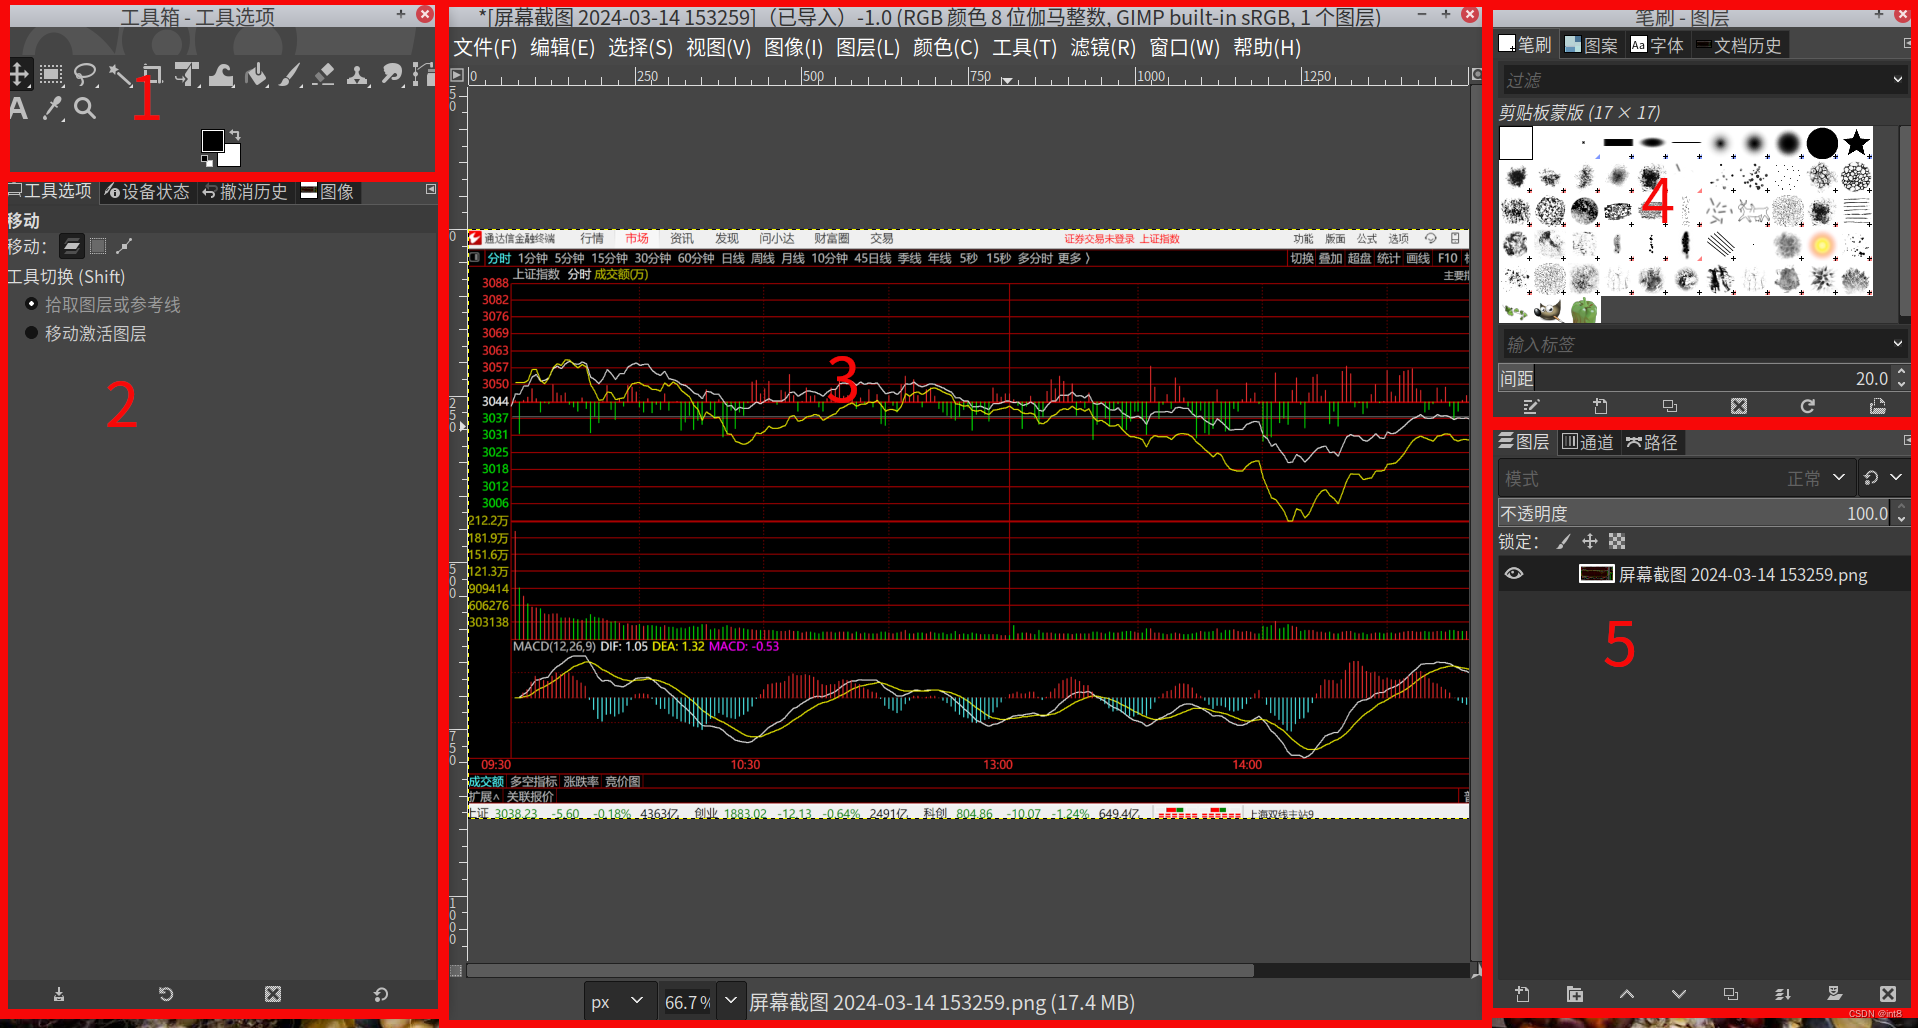Open the 颜色(C) menu
Screen dimensions: 1918x1028
(x=946, y=48)
